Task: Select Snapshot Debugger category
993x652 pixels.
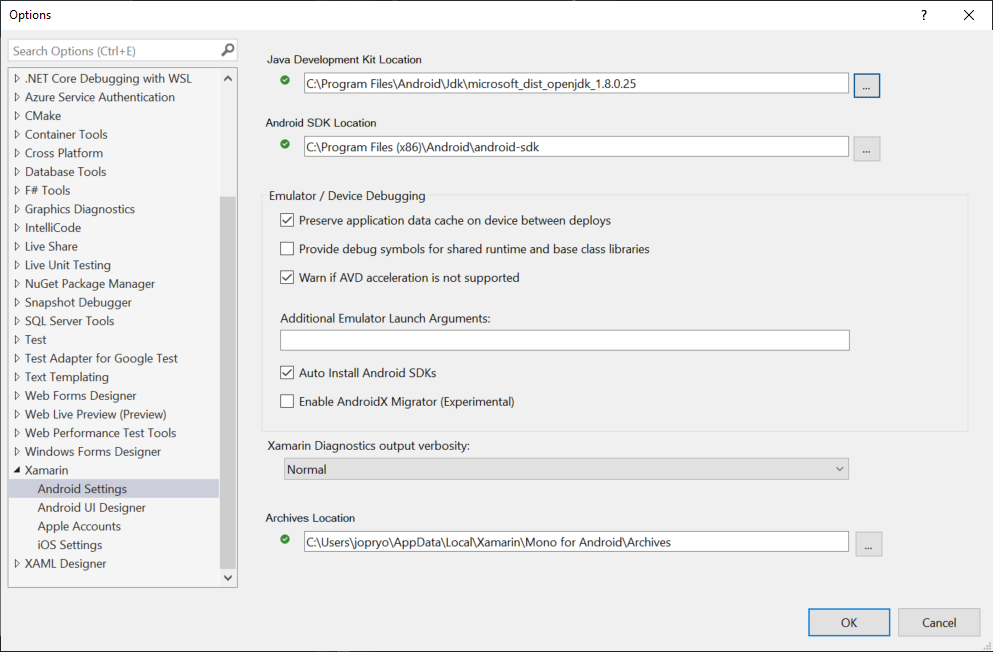Action: (x=78, y=303)
